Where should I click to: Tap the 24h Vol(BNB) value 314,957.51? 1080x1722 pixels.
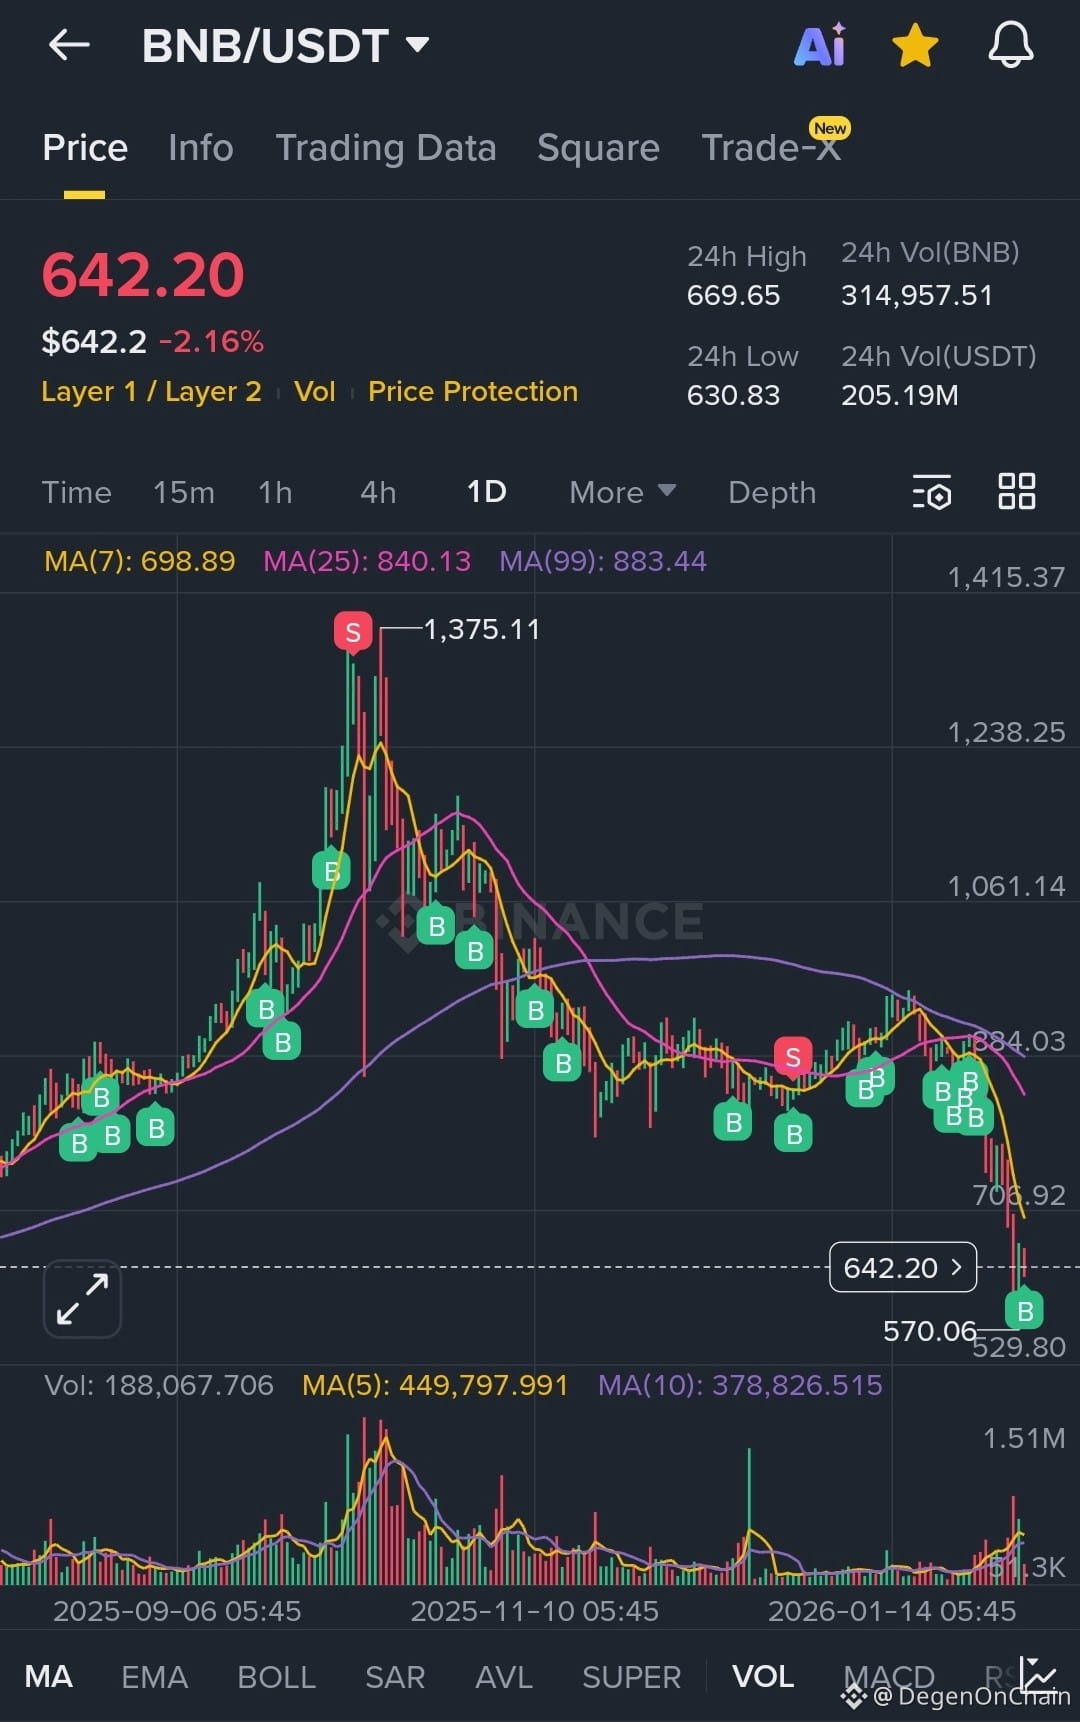tap(917, 296)
